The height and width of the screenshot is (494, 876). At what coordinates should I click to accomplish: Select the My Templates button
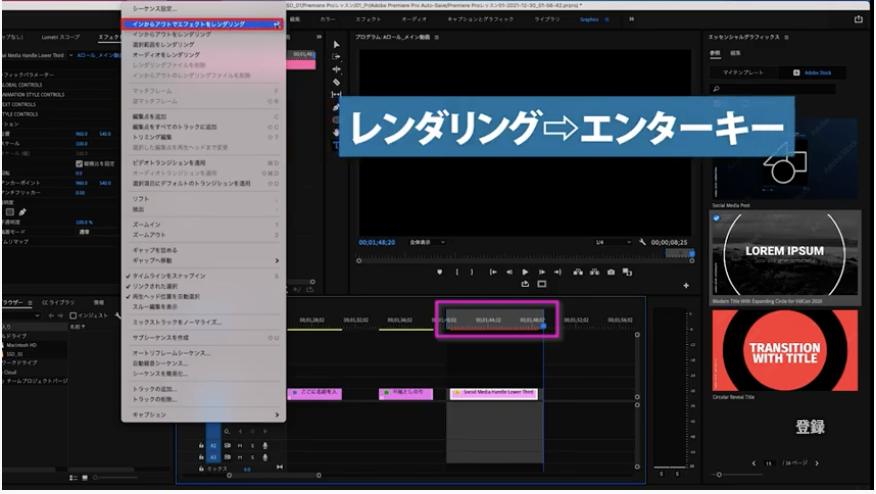tap(742, 73)
